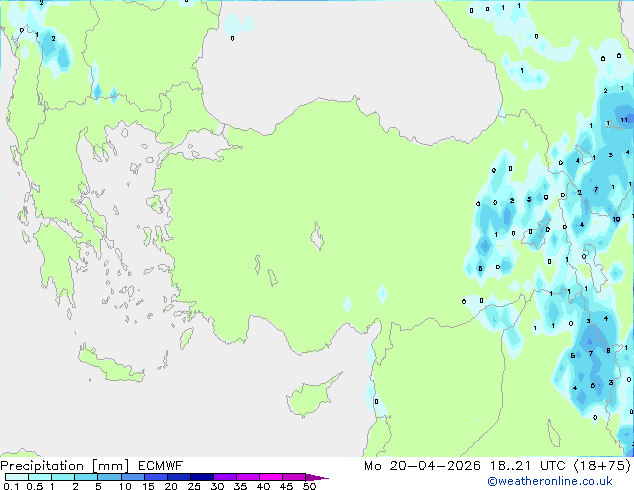Click the '18..21 UTC' time text
The width and height of the screenshot is (634, 490).
527,466
